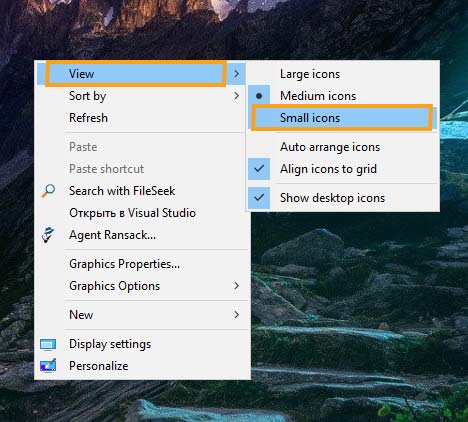The width and height of the screenshot is (468, 422).
Task: Enable Auto arrange icons
Action: [343, 147]
